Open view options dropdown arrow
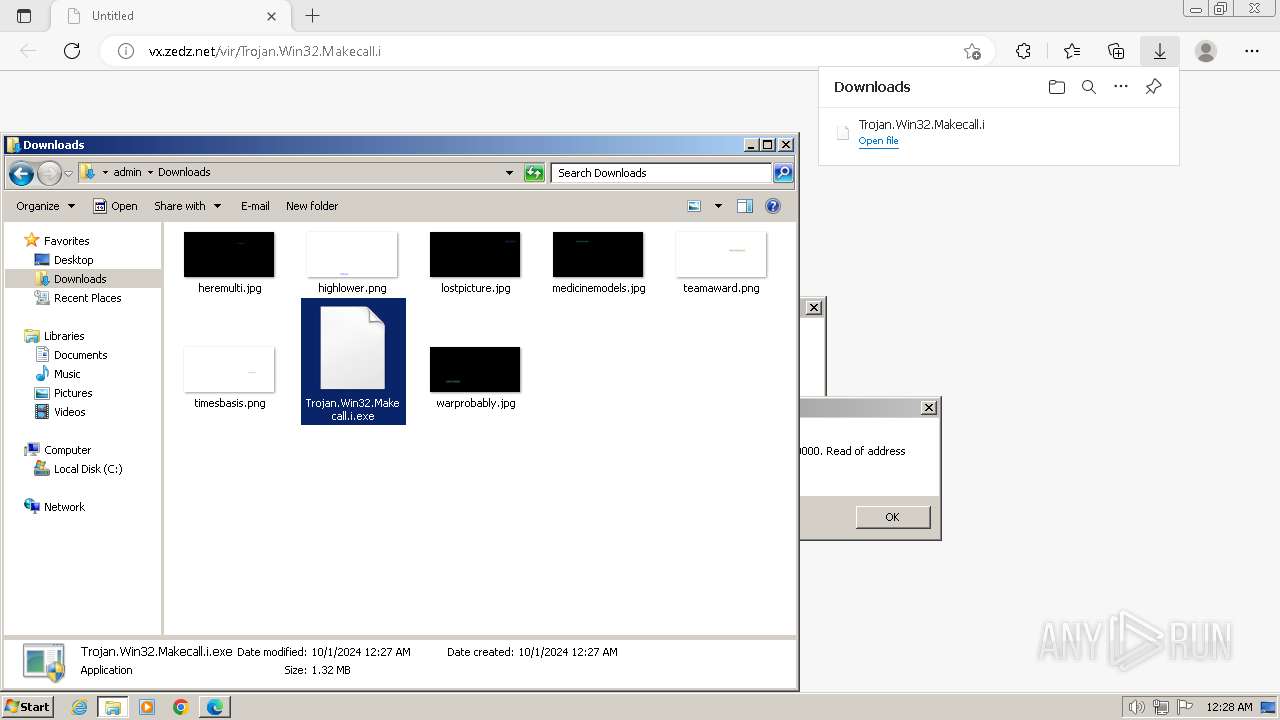The image size is (1280, 720). [717, 206]
